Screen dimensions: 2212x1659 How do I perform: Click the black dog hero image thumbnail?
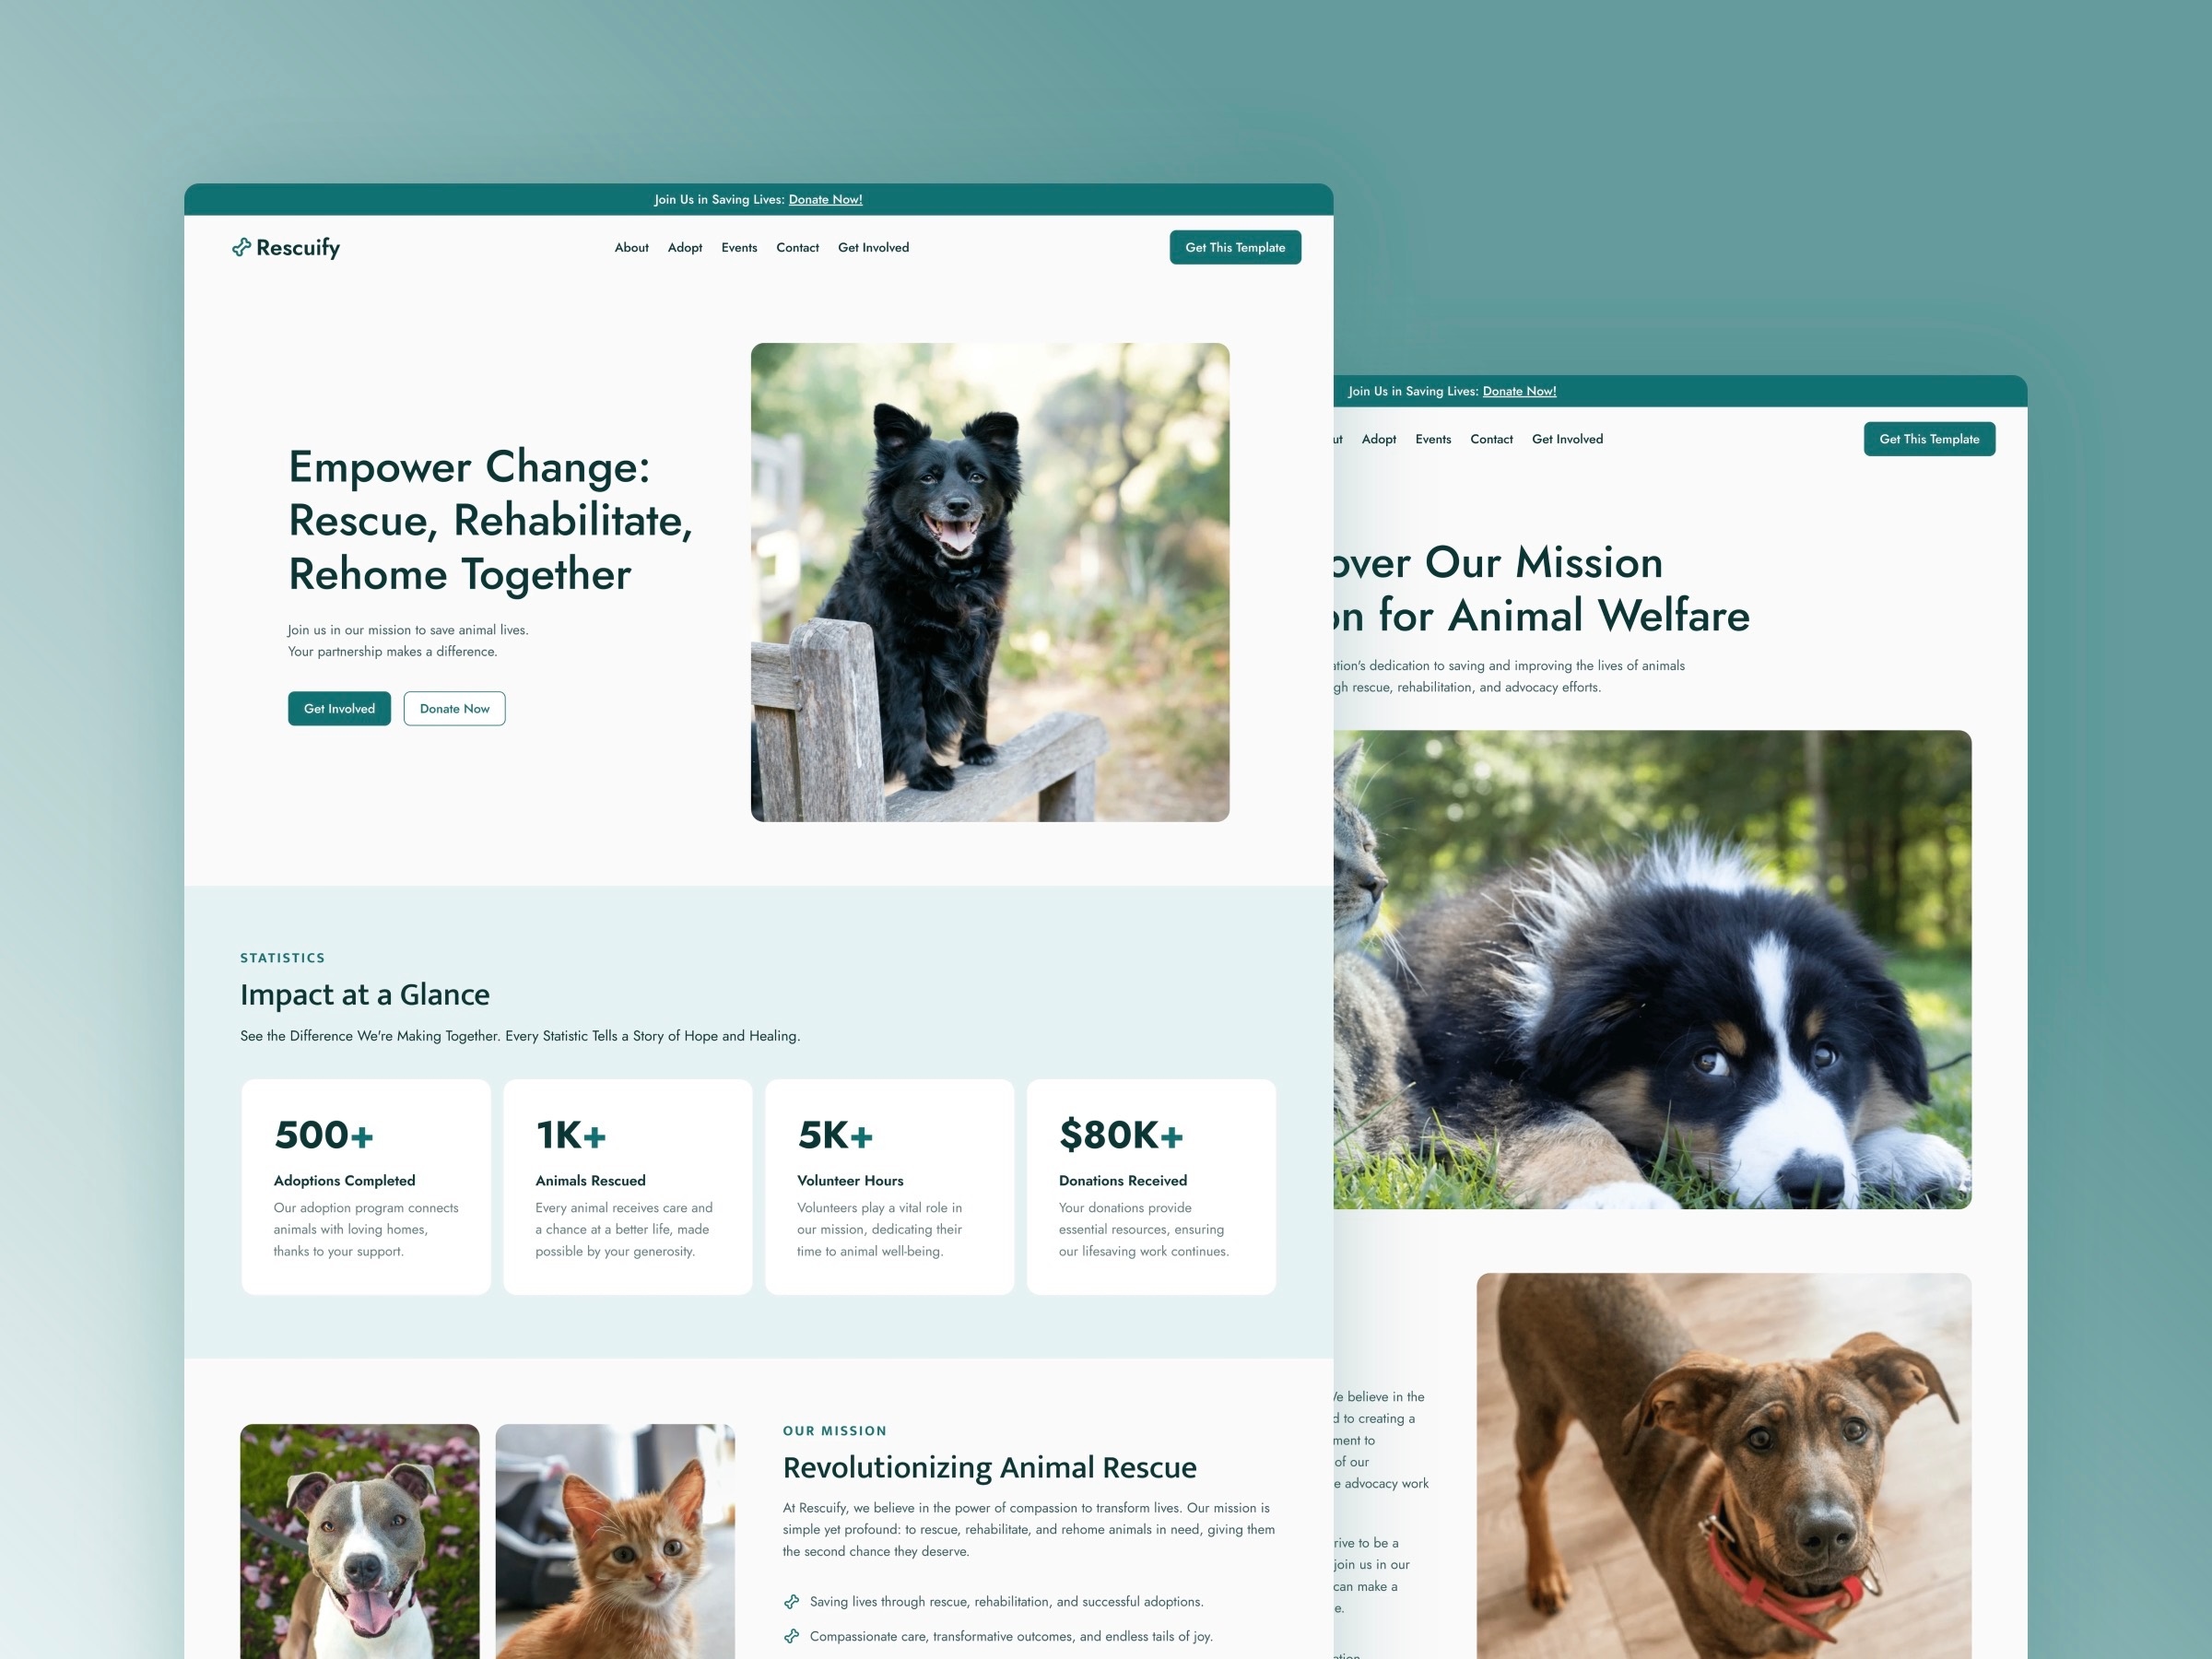pyautogui.click(x=993, y=581)
